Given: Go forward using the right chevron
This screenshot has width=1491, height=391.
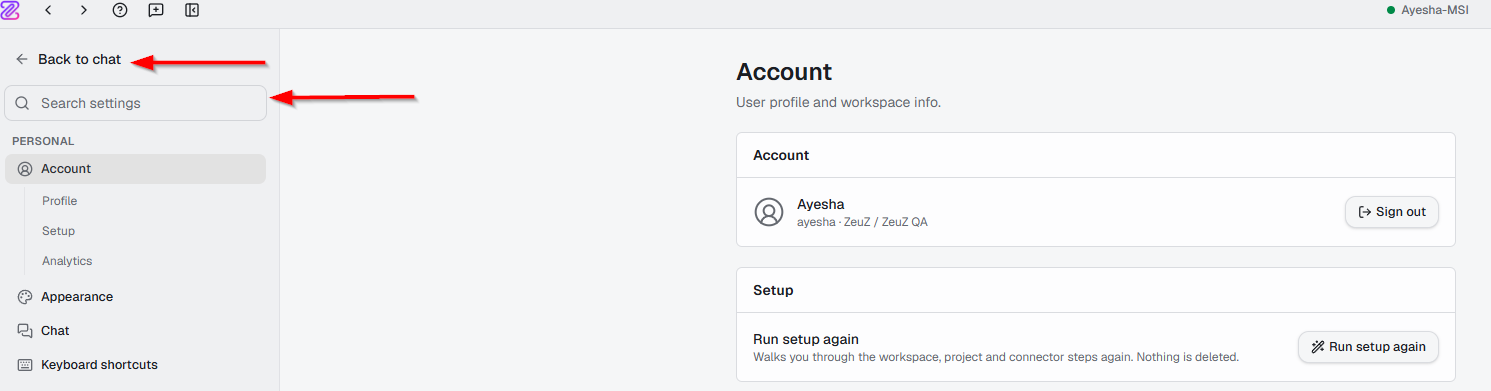Looking at the screenshot, I should 84,10.
